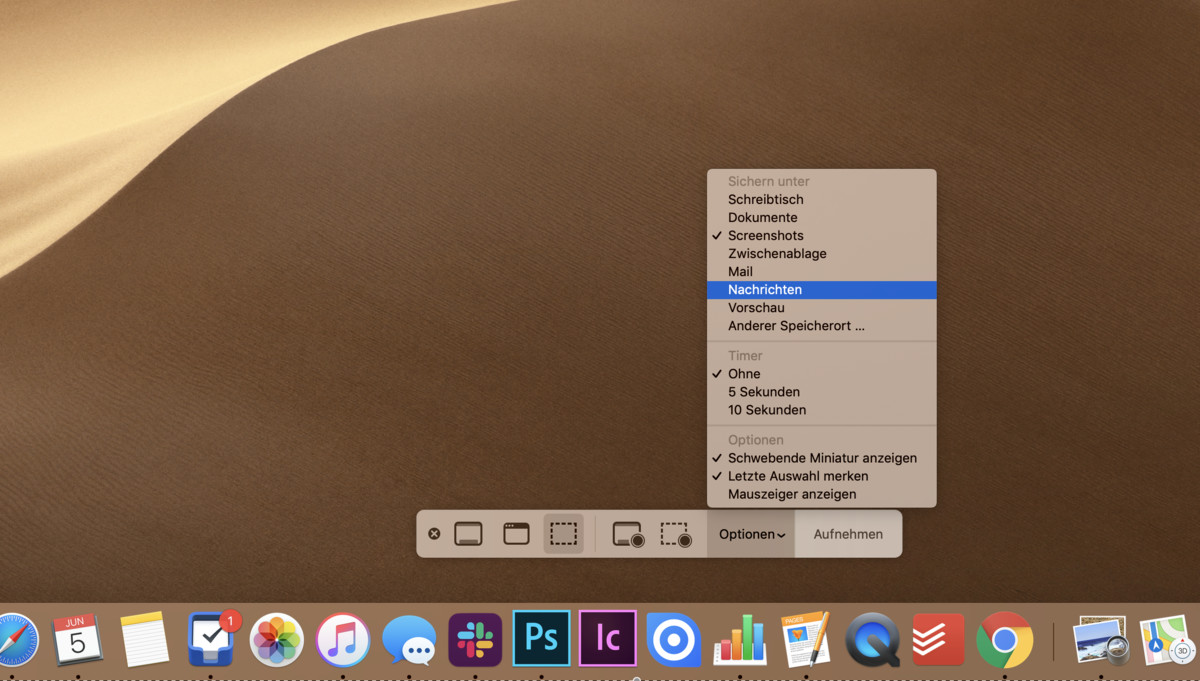Viewport: 1200px width, 681px height.
Task: Open Calendar showing JUN 5 in Dock
Action: 78,639
